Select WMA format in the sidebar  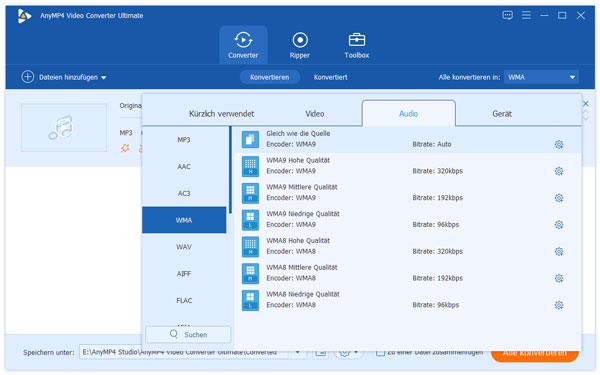[184, 220]
